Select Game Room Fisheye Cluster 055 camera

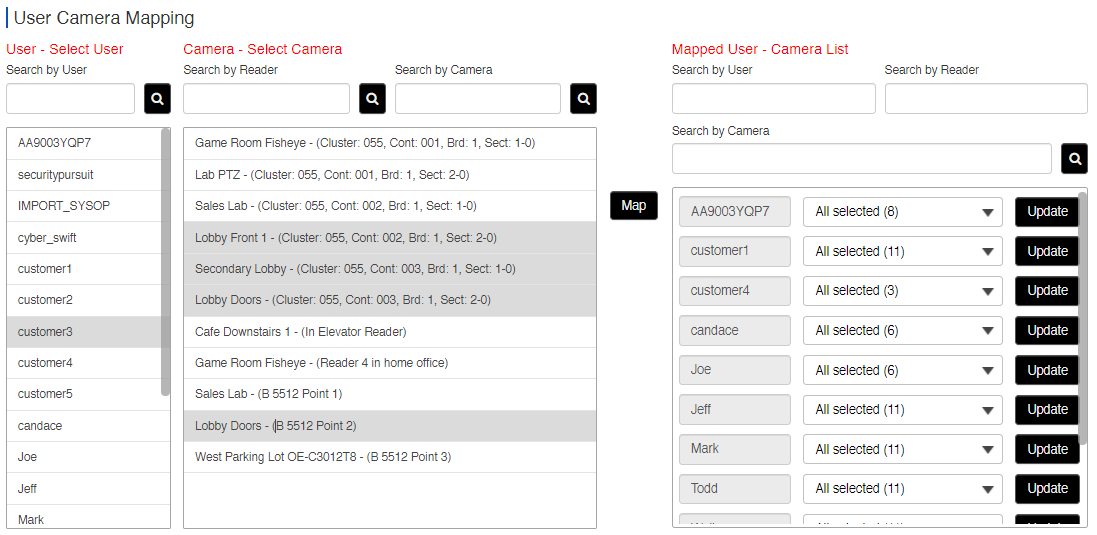pos(390,143)
